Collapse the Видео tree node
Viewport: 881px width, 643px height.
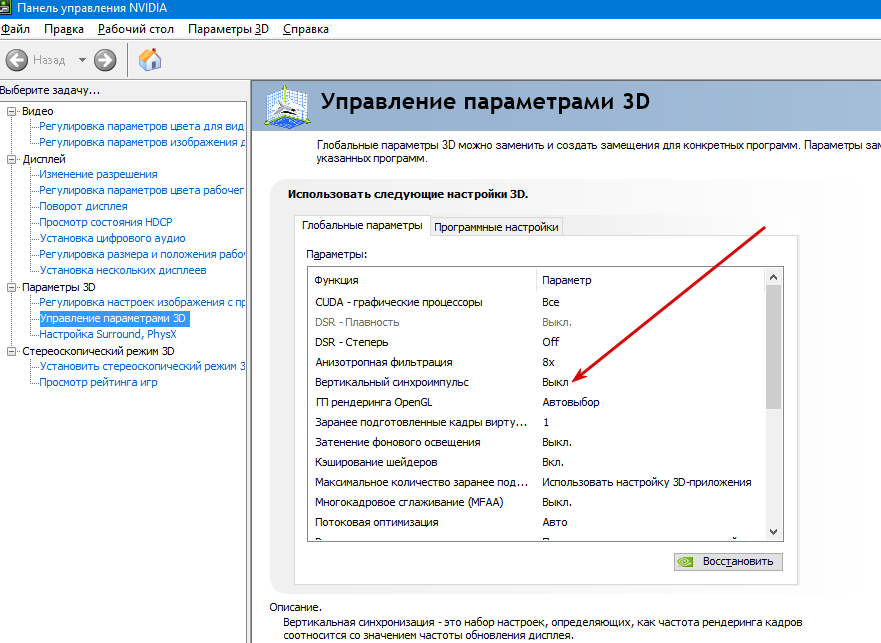click(x=11, y=111)
